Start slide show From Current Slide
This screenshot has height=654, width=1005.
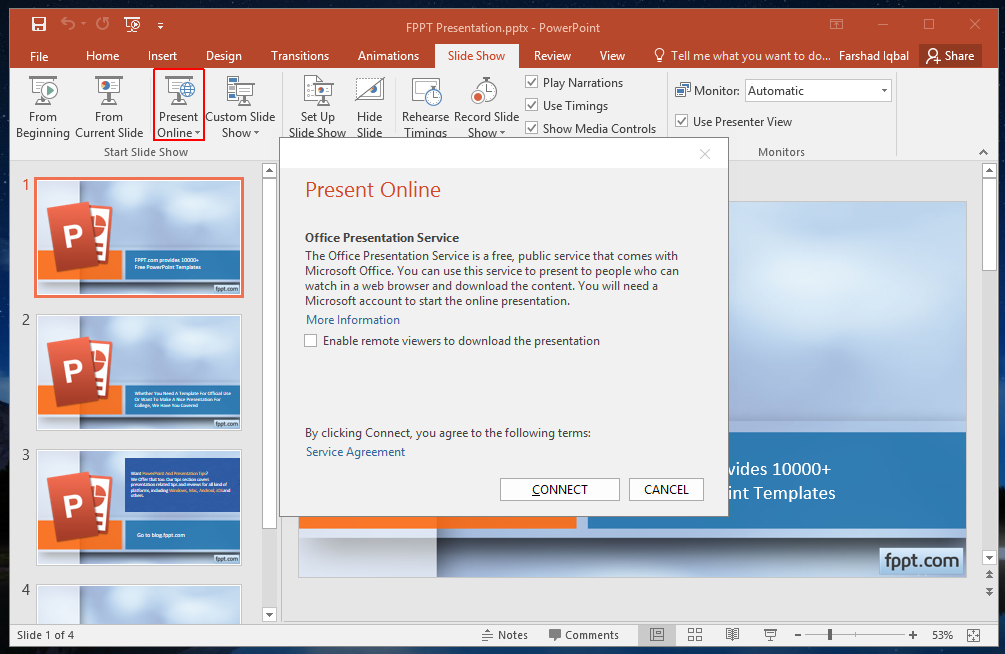click(x=109, y=106)
